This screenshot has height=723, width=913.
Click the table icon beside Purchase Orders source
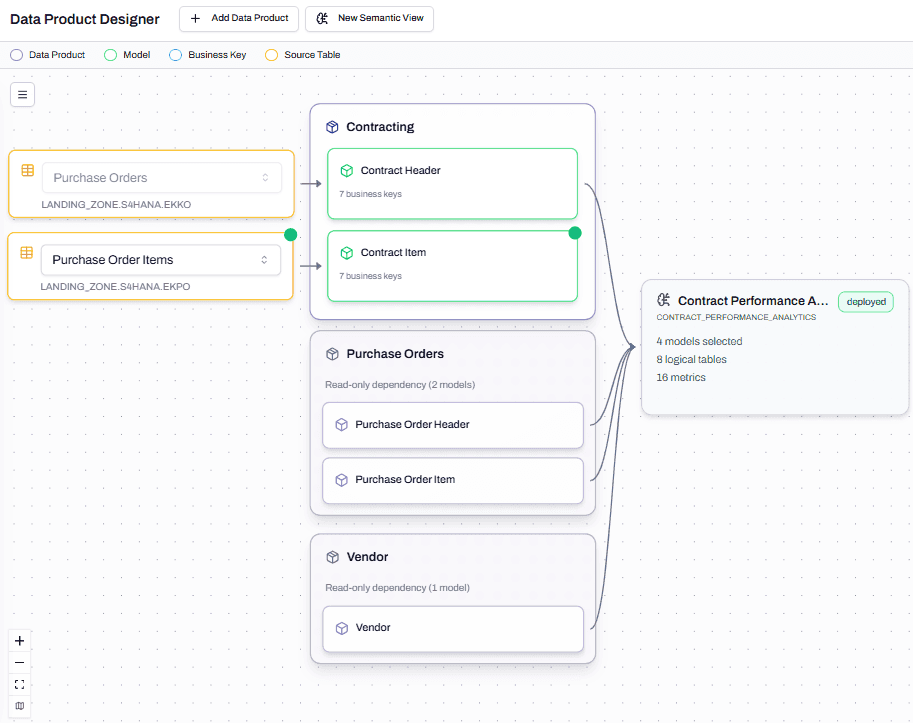[27, 170]
